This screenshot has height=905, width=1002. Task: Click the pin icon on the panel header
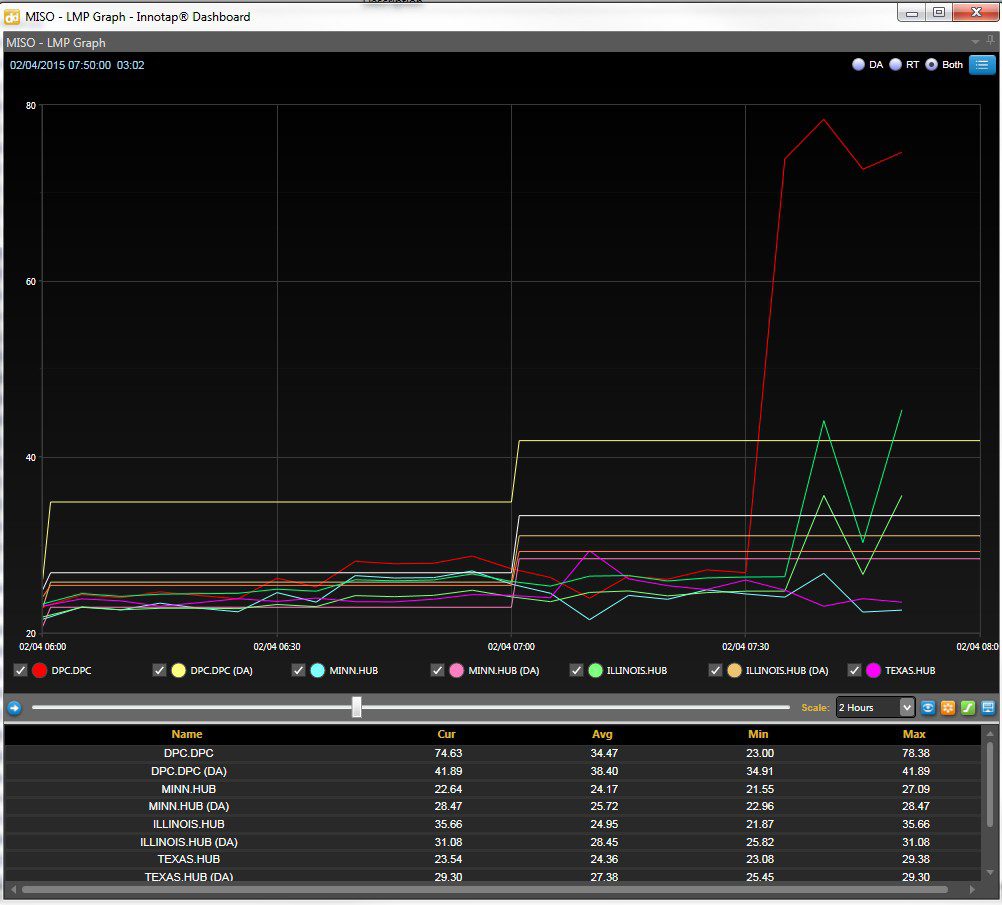(990, 41)
